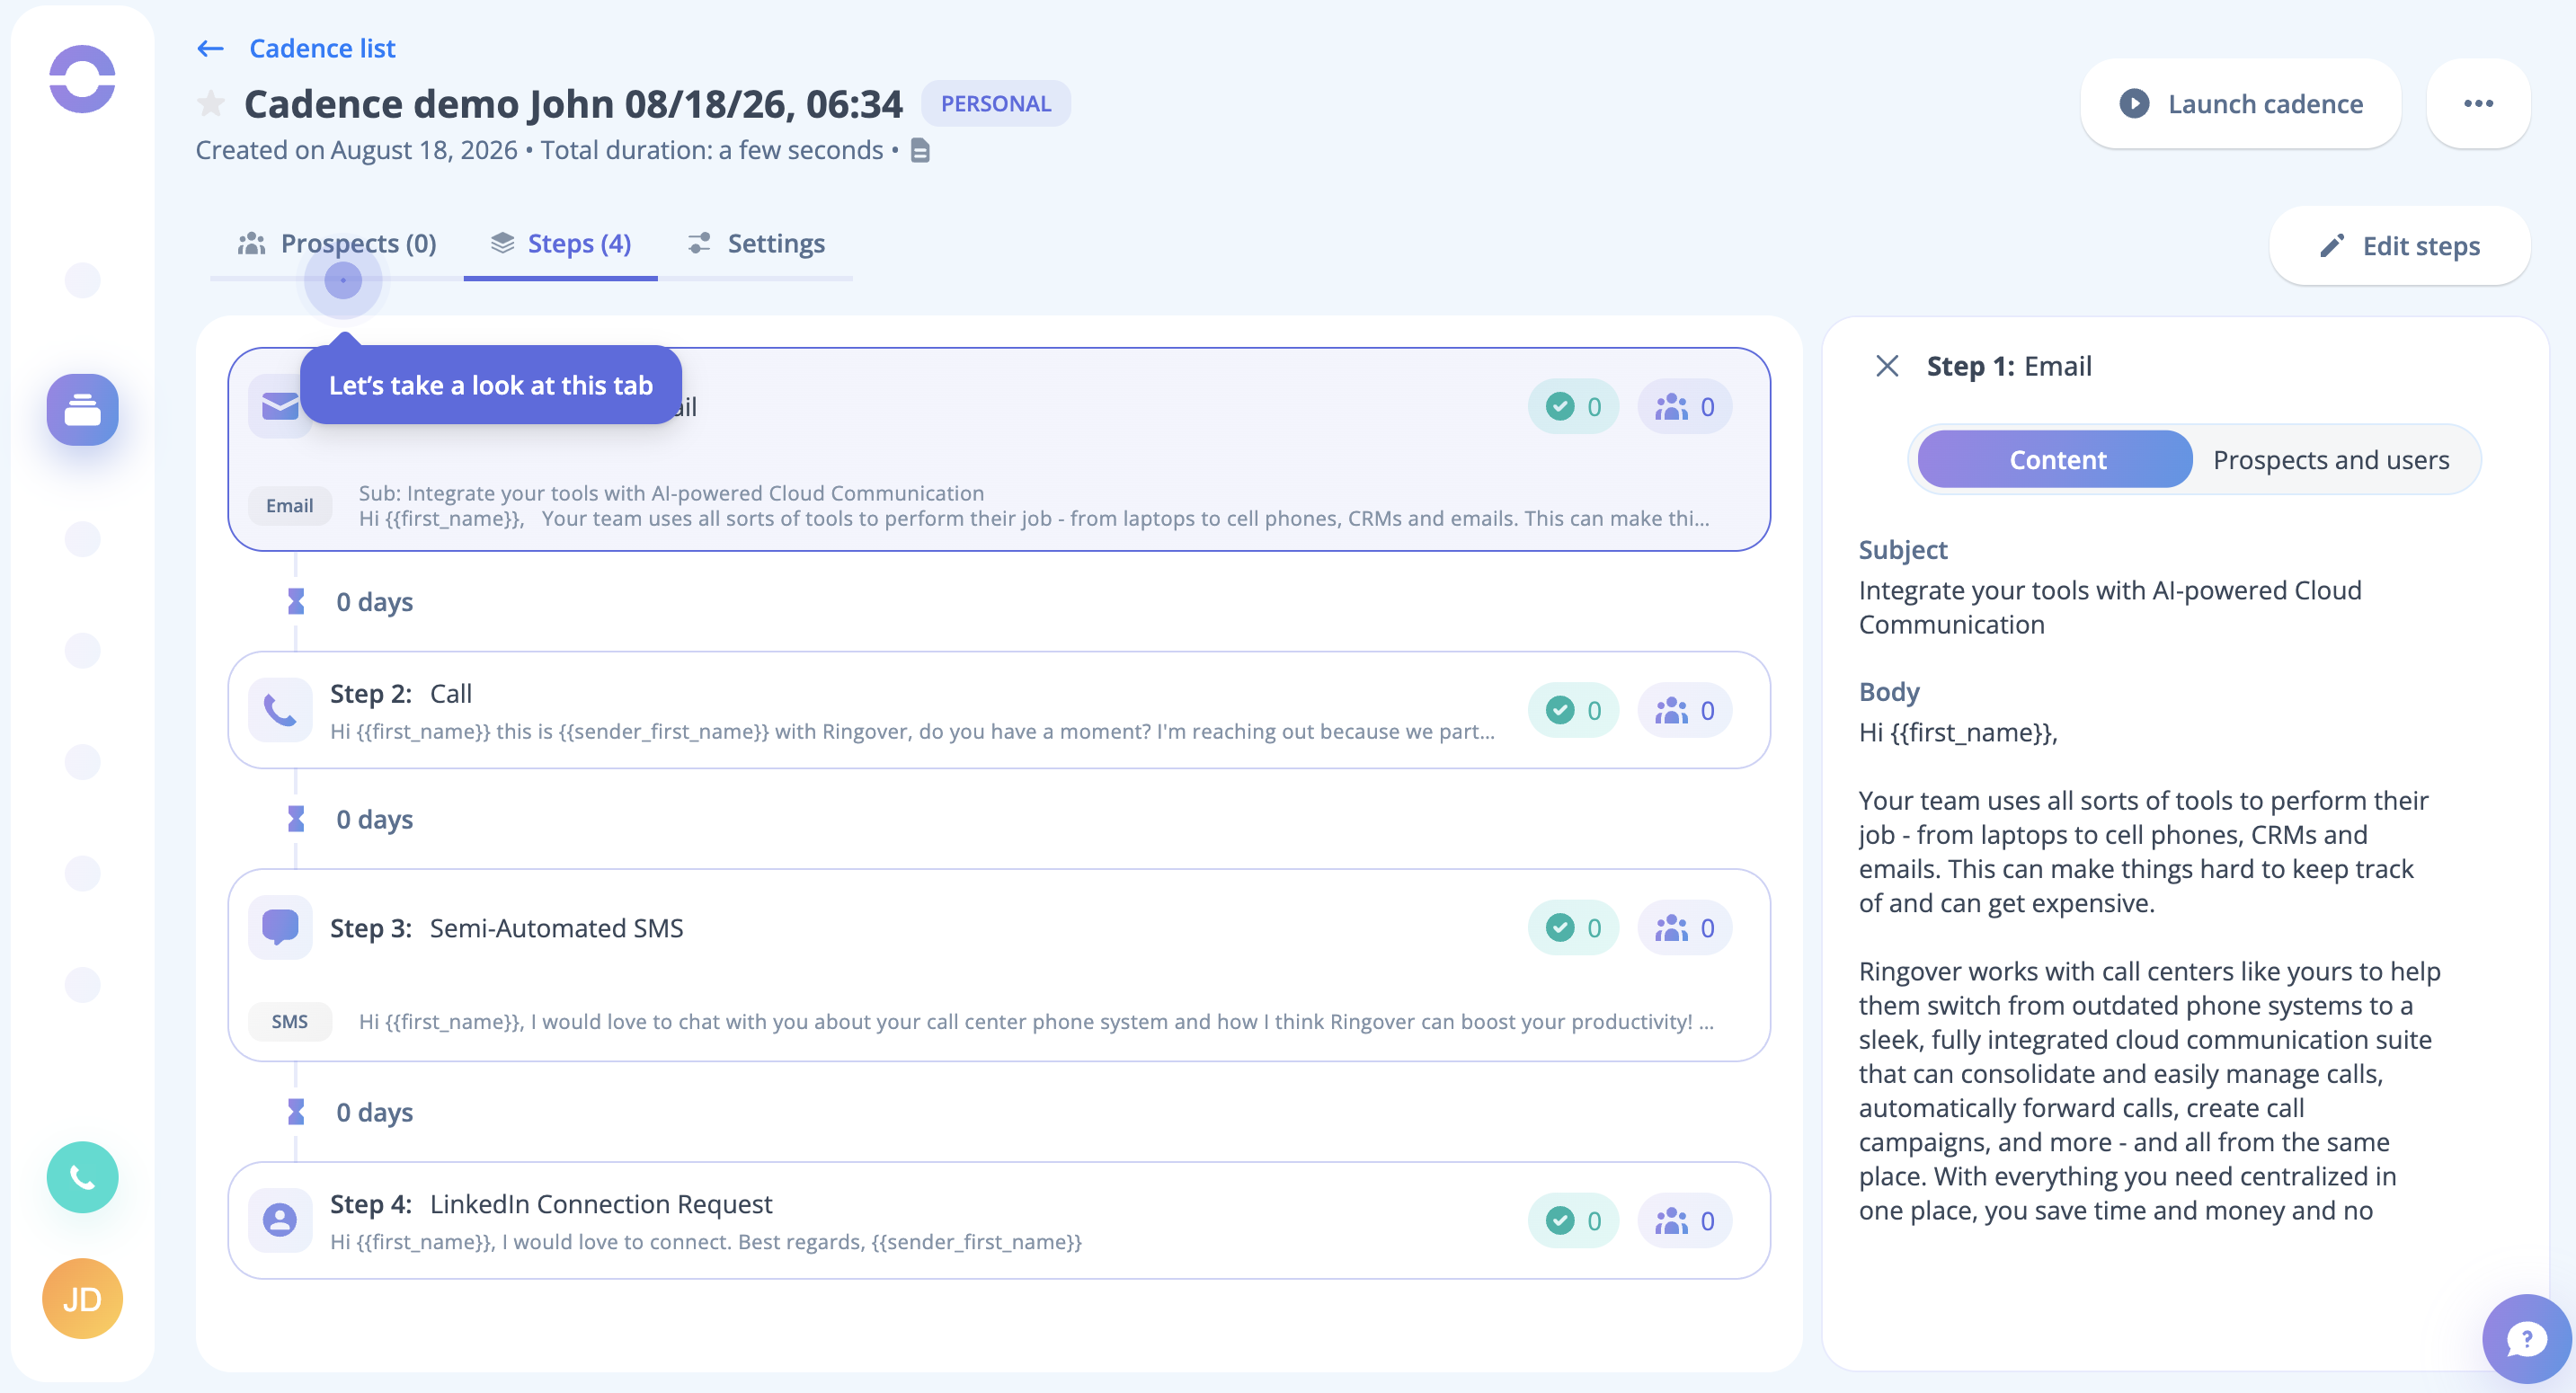Launch the cadence
This screenshot has height=1393, width=2576.
[2240, 103]
